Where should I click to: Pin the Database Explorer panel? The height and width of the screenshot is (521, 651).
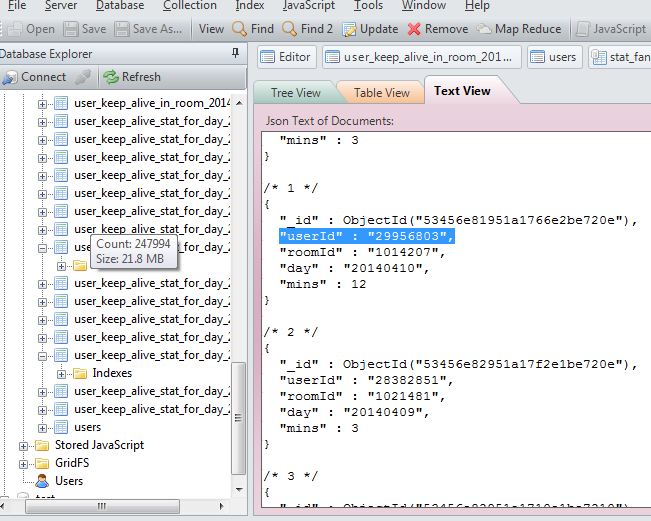(235, 53)
